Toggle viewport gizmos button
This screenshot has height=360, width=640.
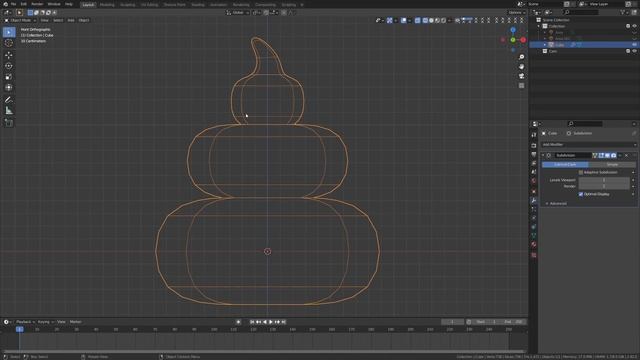pos(389,20)
